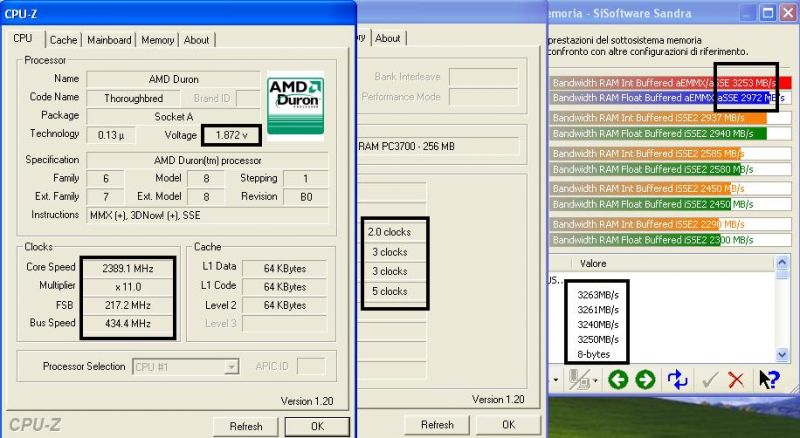This screenshot has height=438, width=800.
Task: Click the Name field showing AMD Duron
Action: tap(173, 79)
